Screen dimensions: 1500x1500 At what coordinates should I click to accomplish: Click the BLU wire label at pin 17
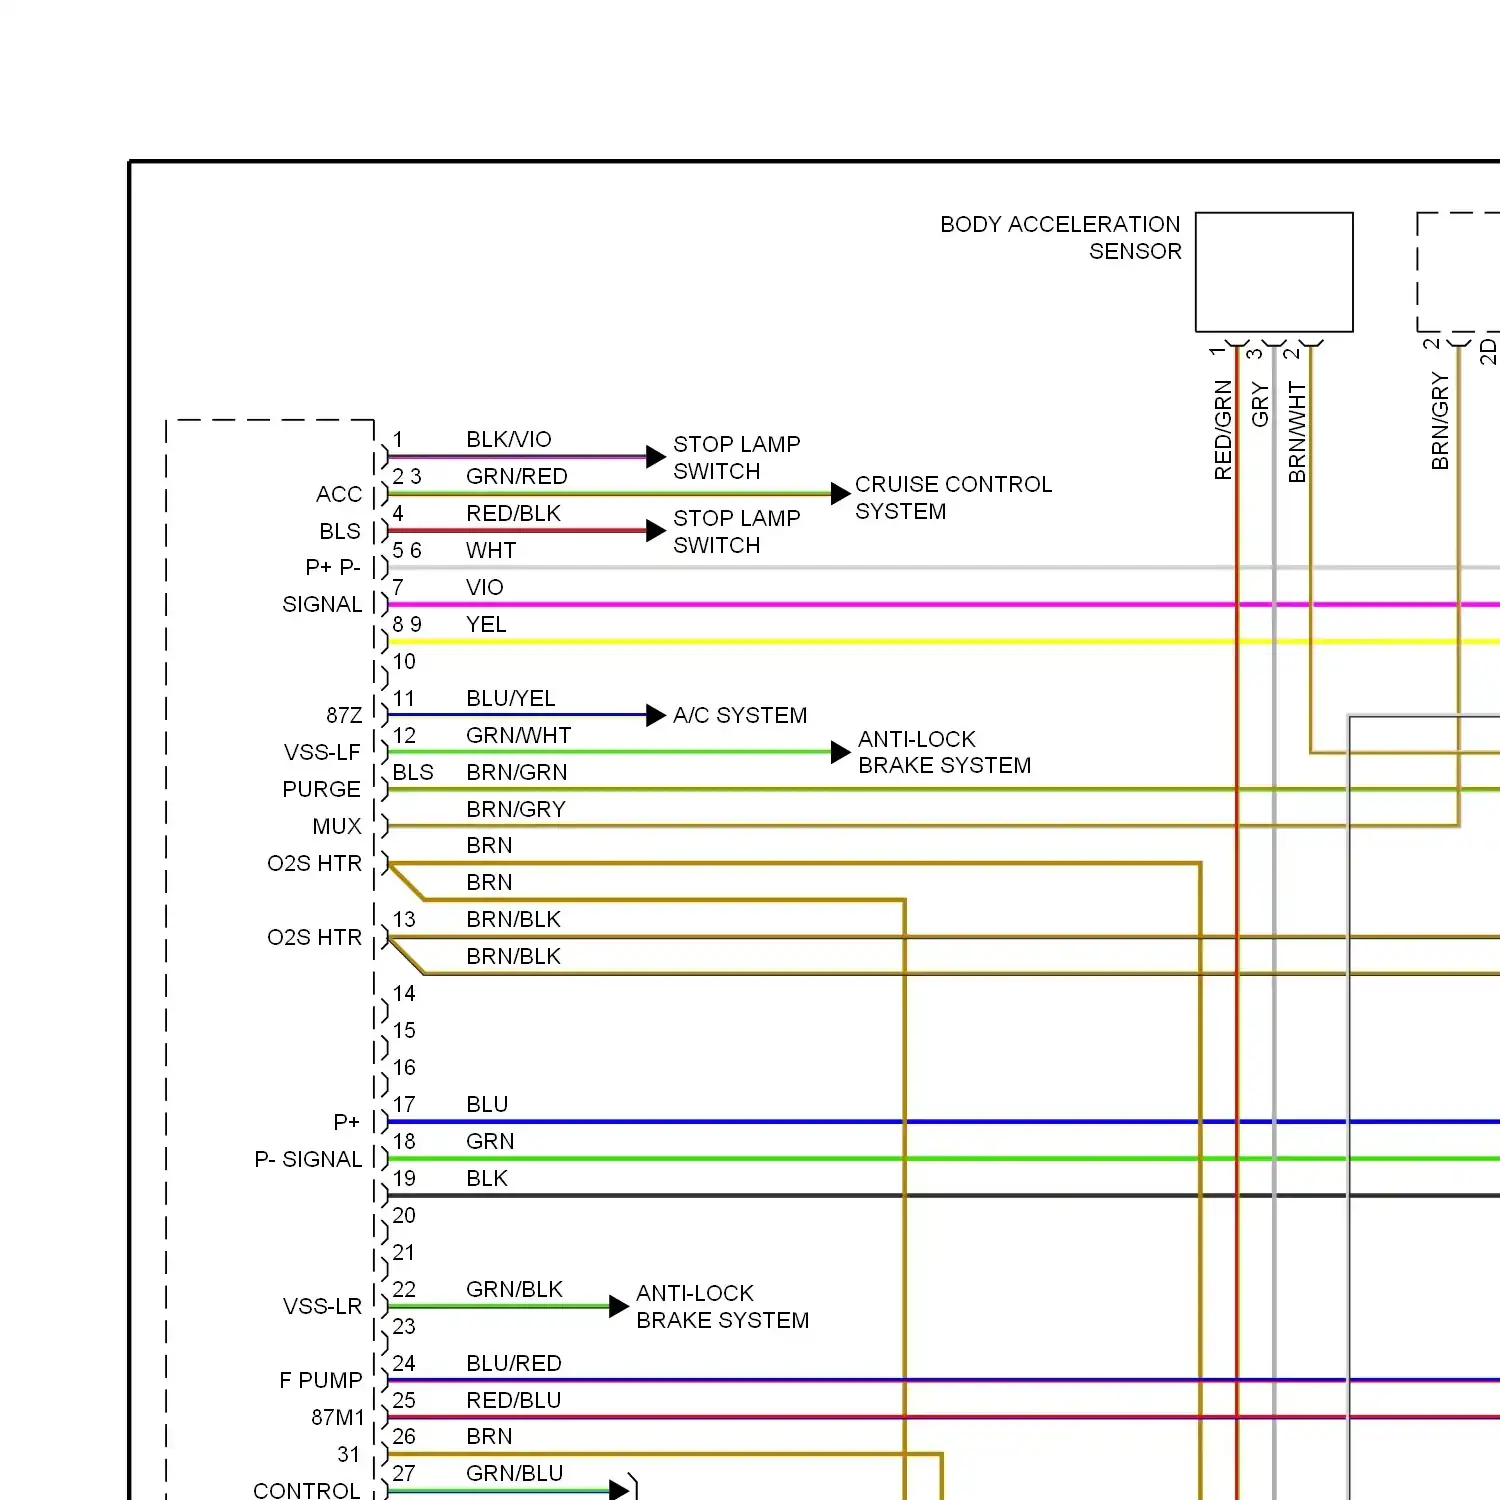(x=487, y=1104)
